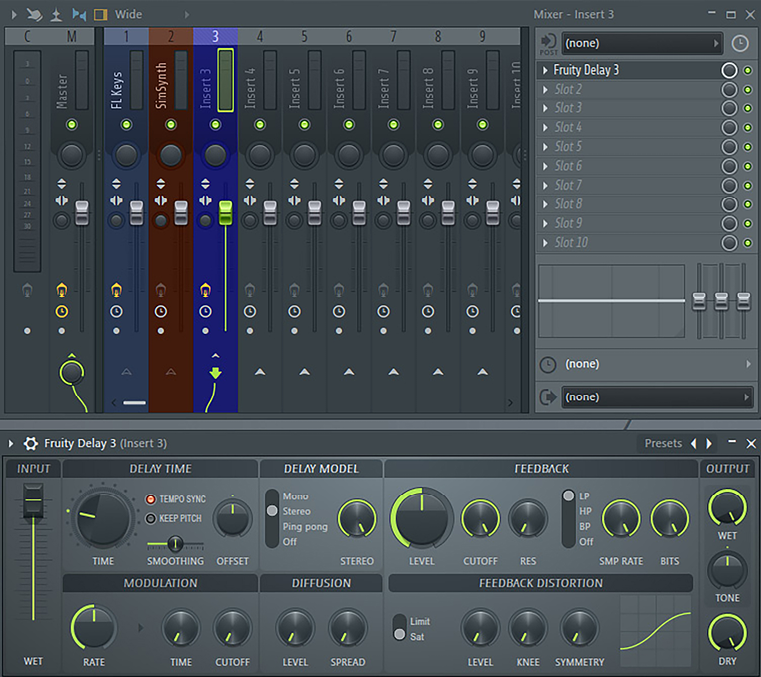Viewport: 761px width, 677px height.
Task: Mute the SimSynth track LED
Action: (x=171, y=125)
